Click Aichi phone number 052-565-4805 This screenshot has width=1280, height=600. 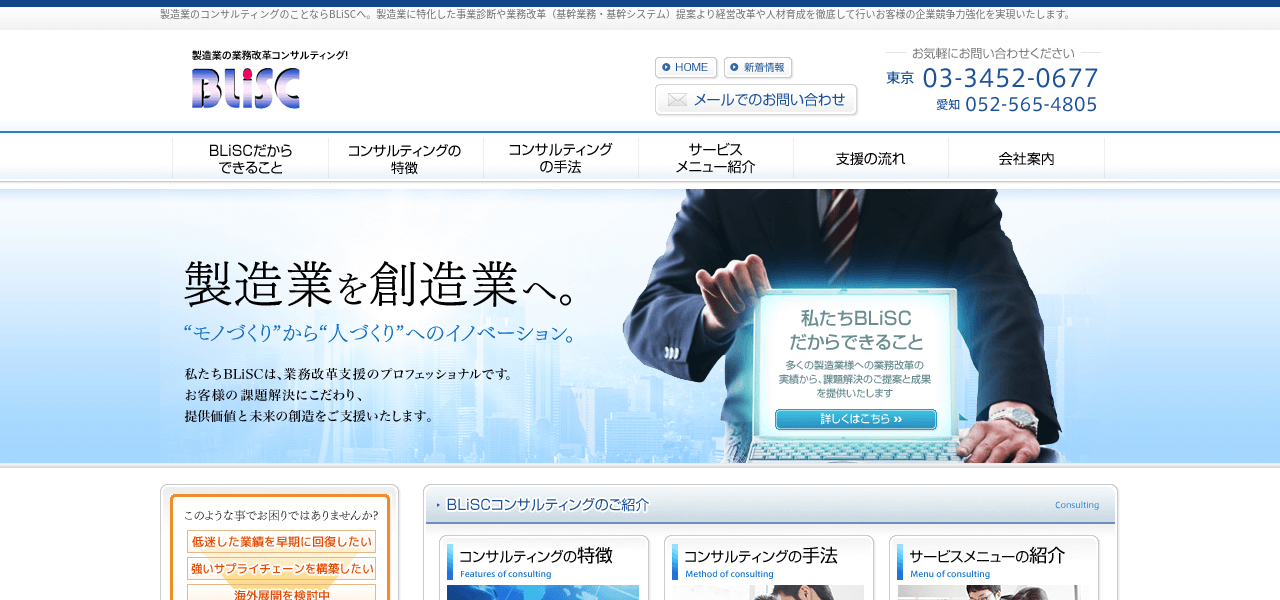(1031, 104)
